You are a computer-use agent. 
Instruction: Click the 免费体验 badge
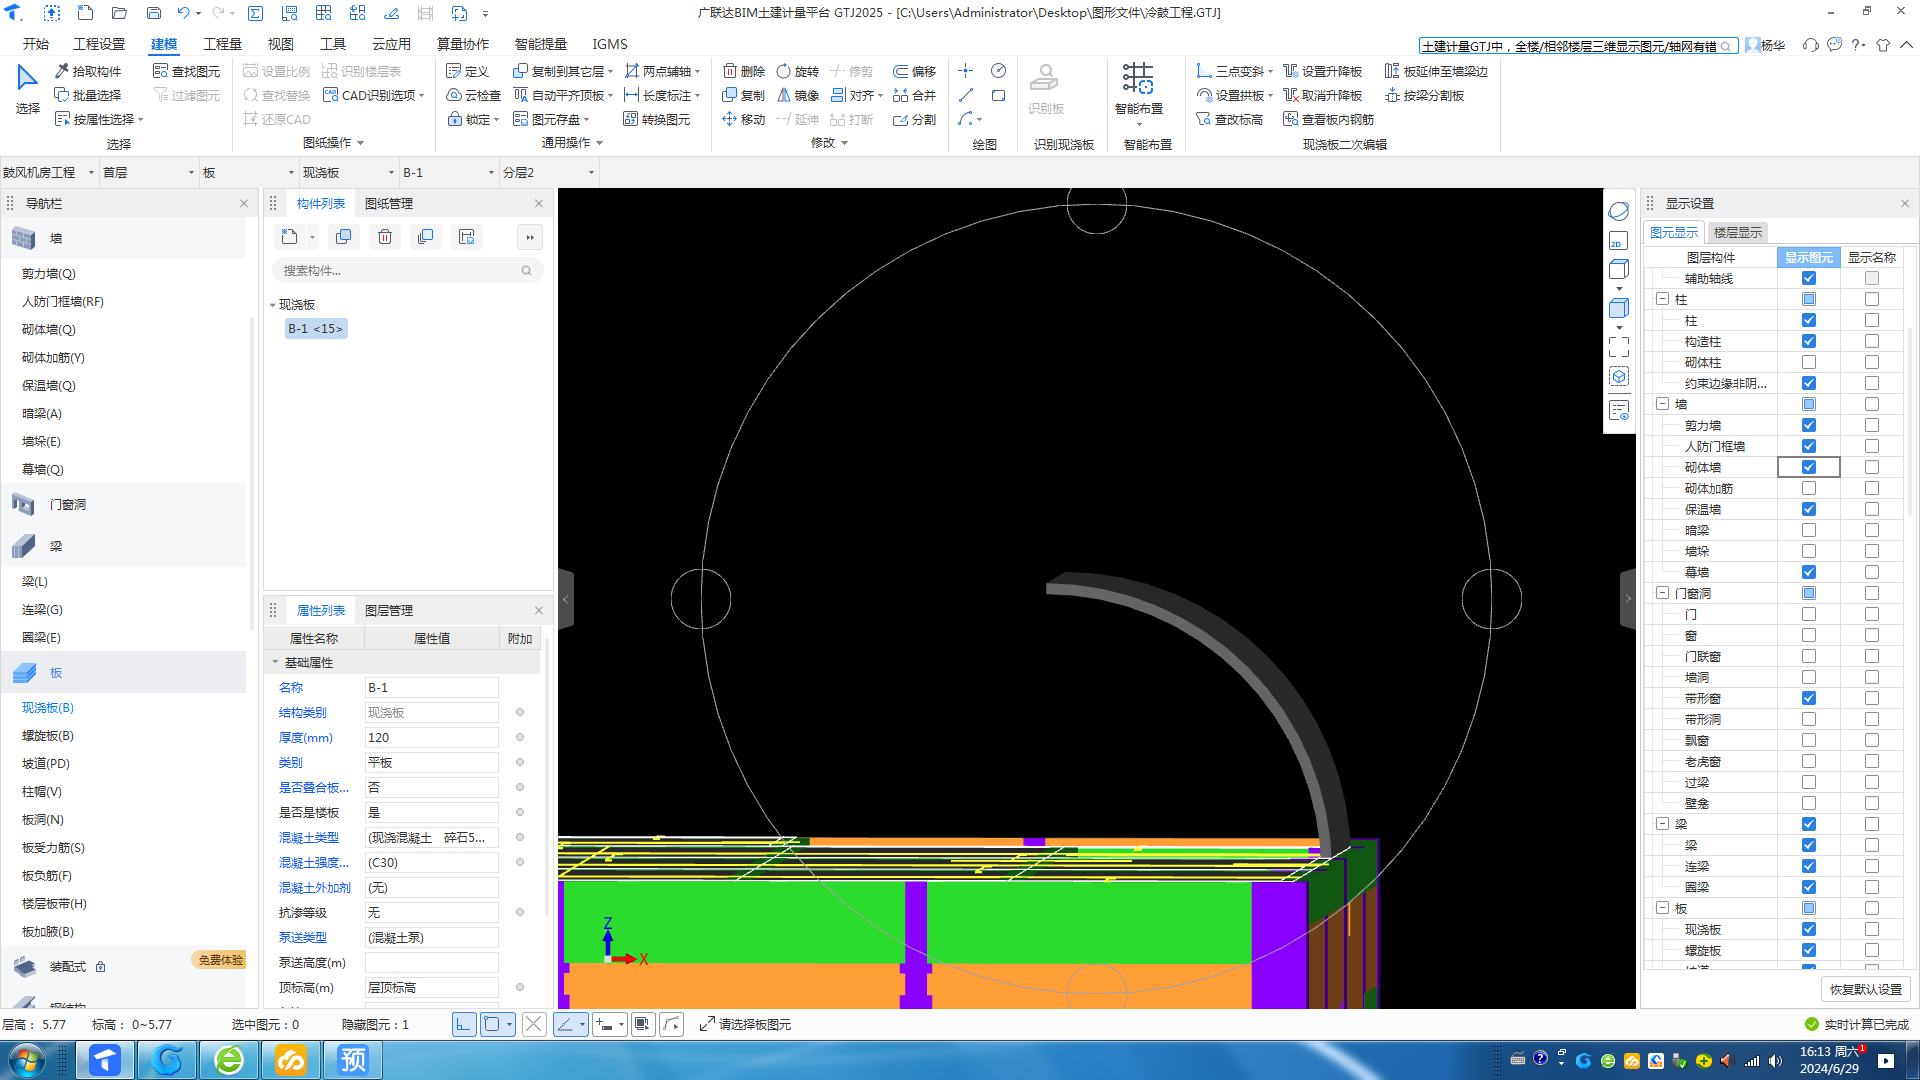pyautogui.click(x=220, y=960)
